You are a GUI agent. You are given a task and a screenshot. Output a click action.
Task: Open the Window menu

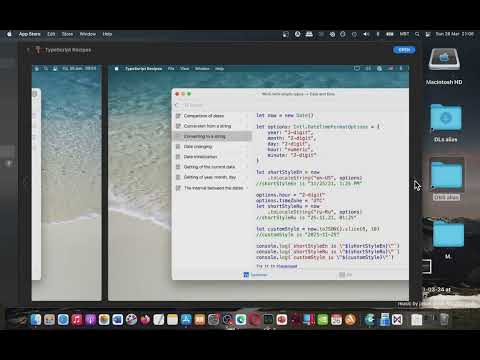(x=88, y=34)
